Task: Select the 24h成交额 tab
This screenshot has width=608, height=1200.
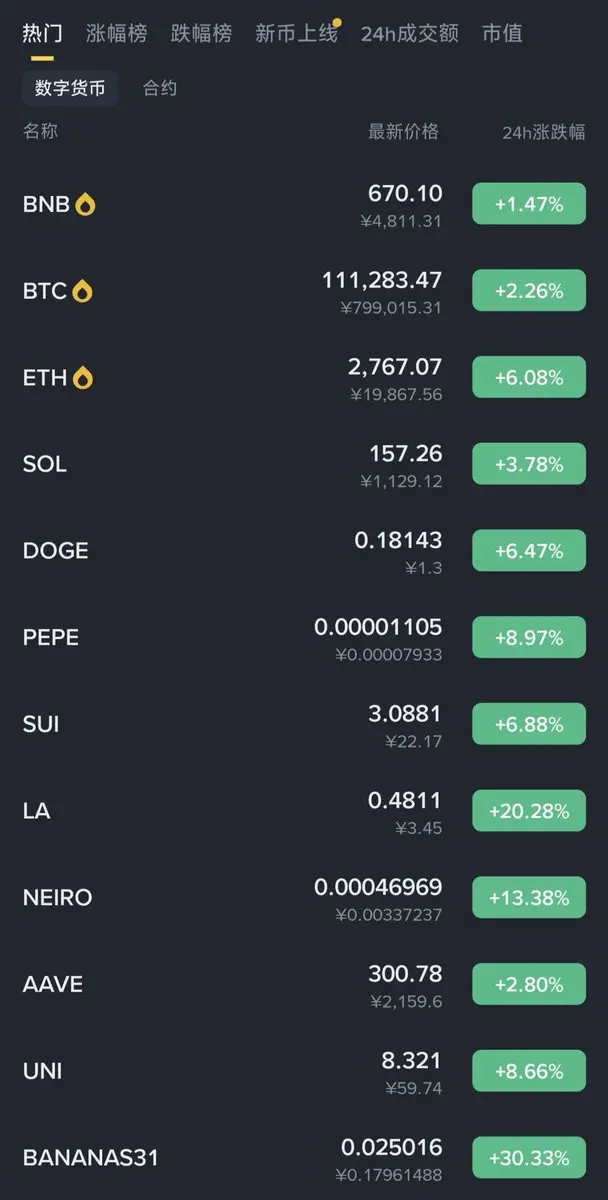Action: tap(410, 33)
